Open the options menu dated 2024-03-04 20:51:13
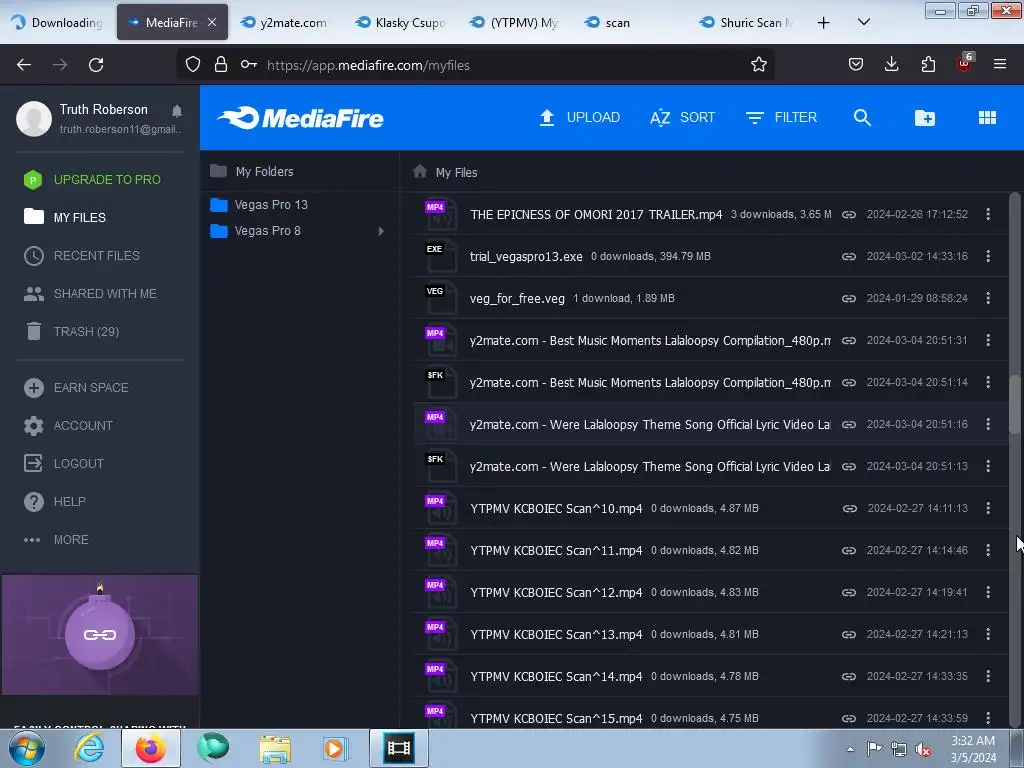This screenshot has width=1024, height=768. (987, 466)
